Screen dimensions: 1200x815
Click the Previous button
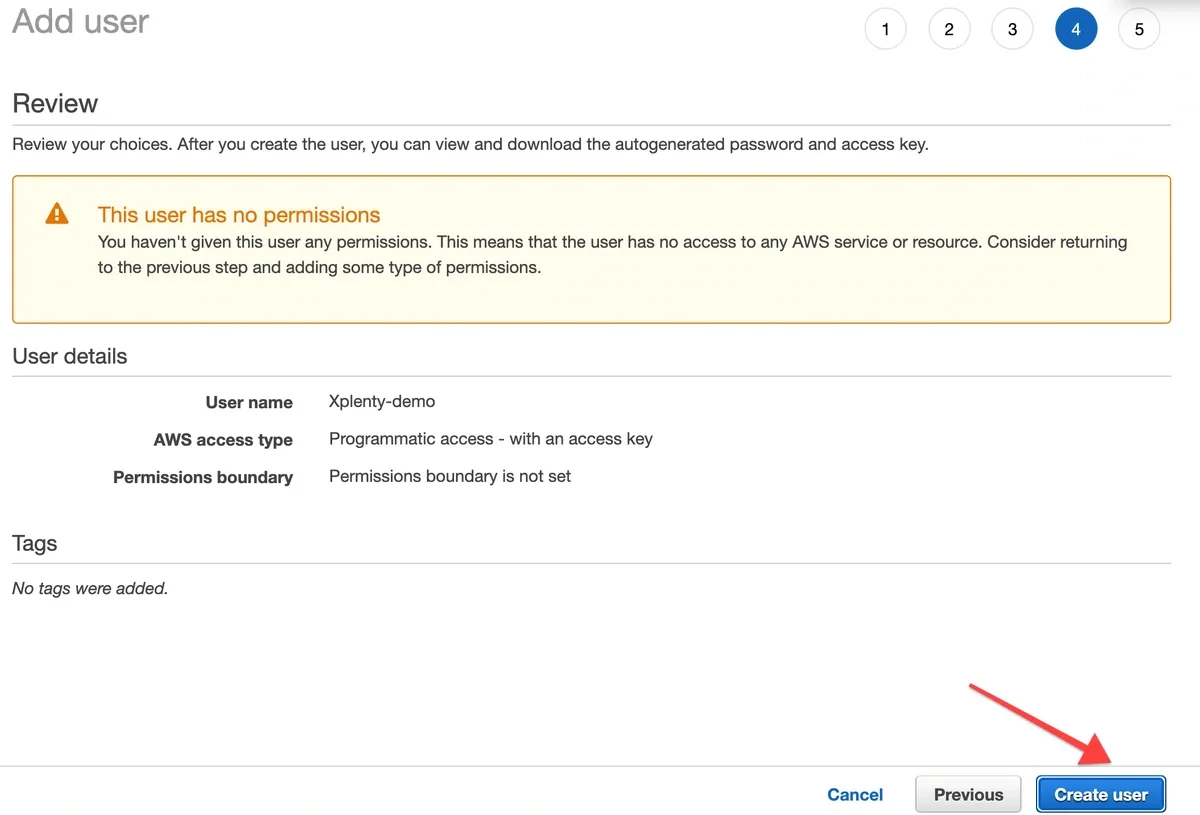click(x=967, y=794)
